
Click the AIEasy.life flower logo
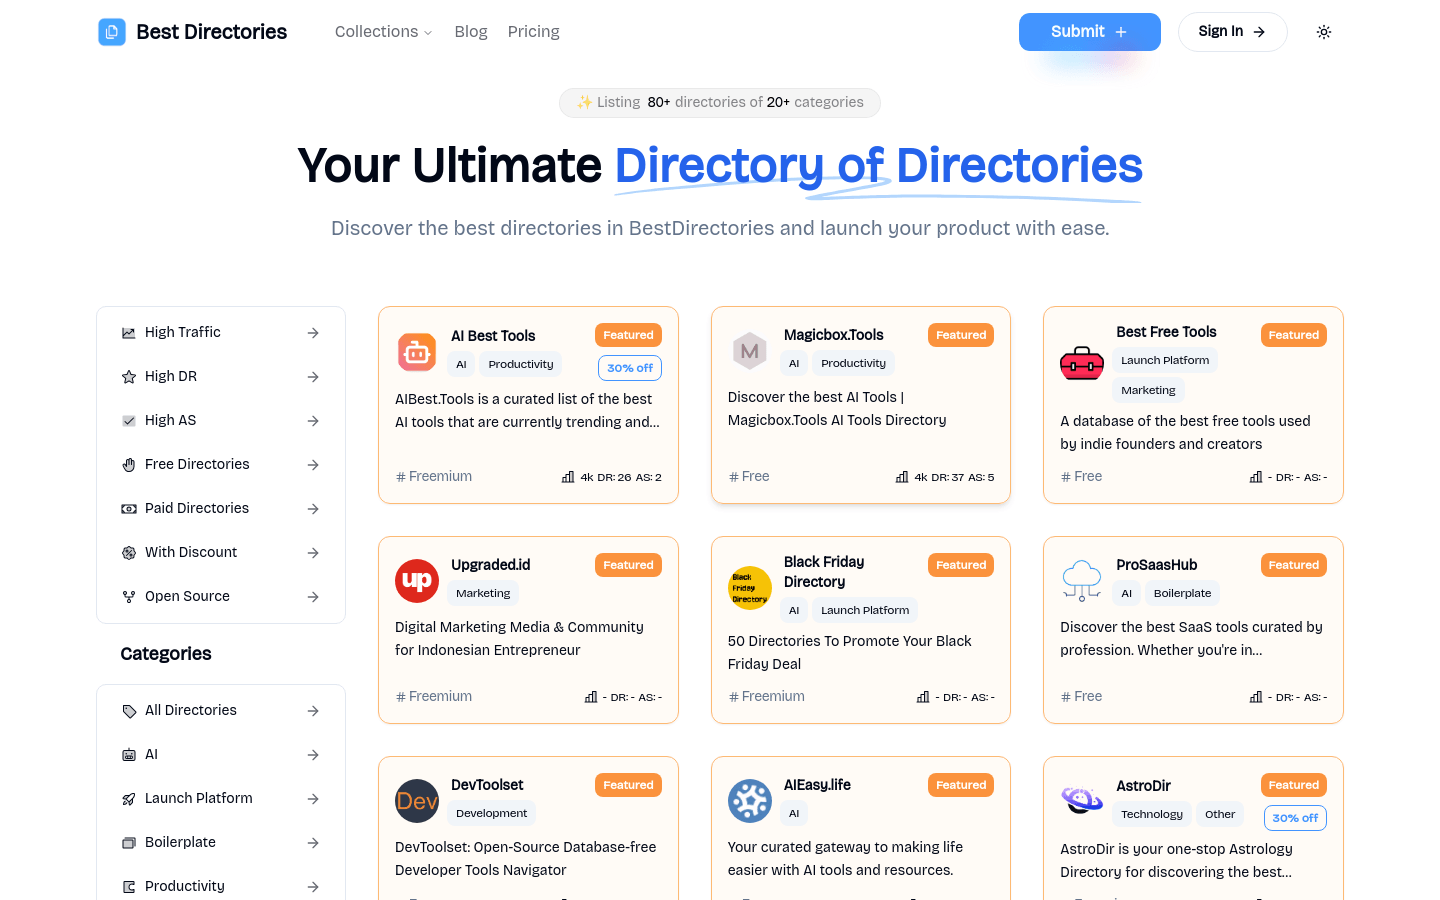click(750, 801)
